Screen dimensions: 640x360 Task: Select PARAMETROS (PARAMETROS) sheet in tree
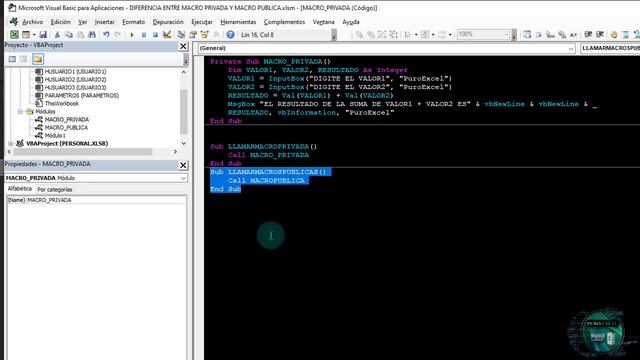82,96
